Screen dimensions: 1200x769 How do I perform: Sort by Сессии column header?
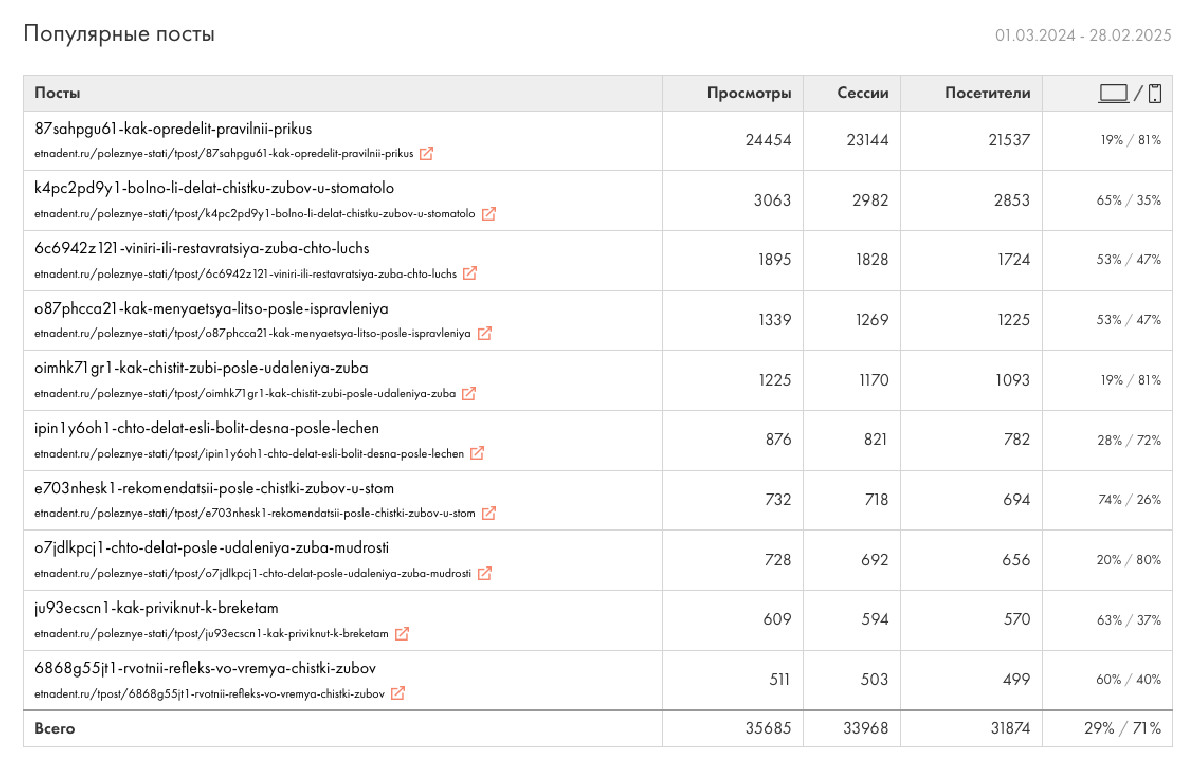(x=863, y=93)
